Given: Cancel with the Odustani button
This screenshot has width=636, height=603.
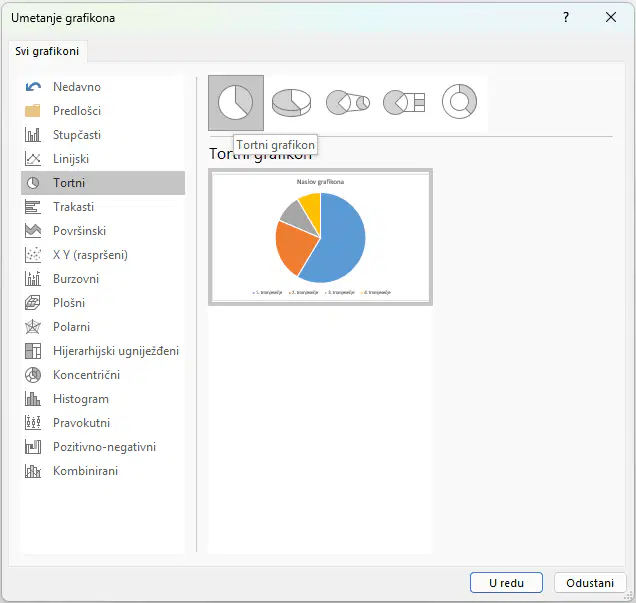Looking at the screenshot, I should tap(590, 583).
